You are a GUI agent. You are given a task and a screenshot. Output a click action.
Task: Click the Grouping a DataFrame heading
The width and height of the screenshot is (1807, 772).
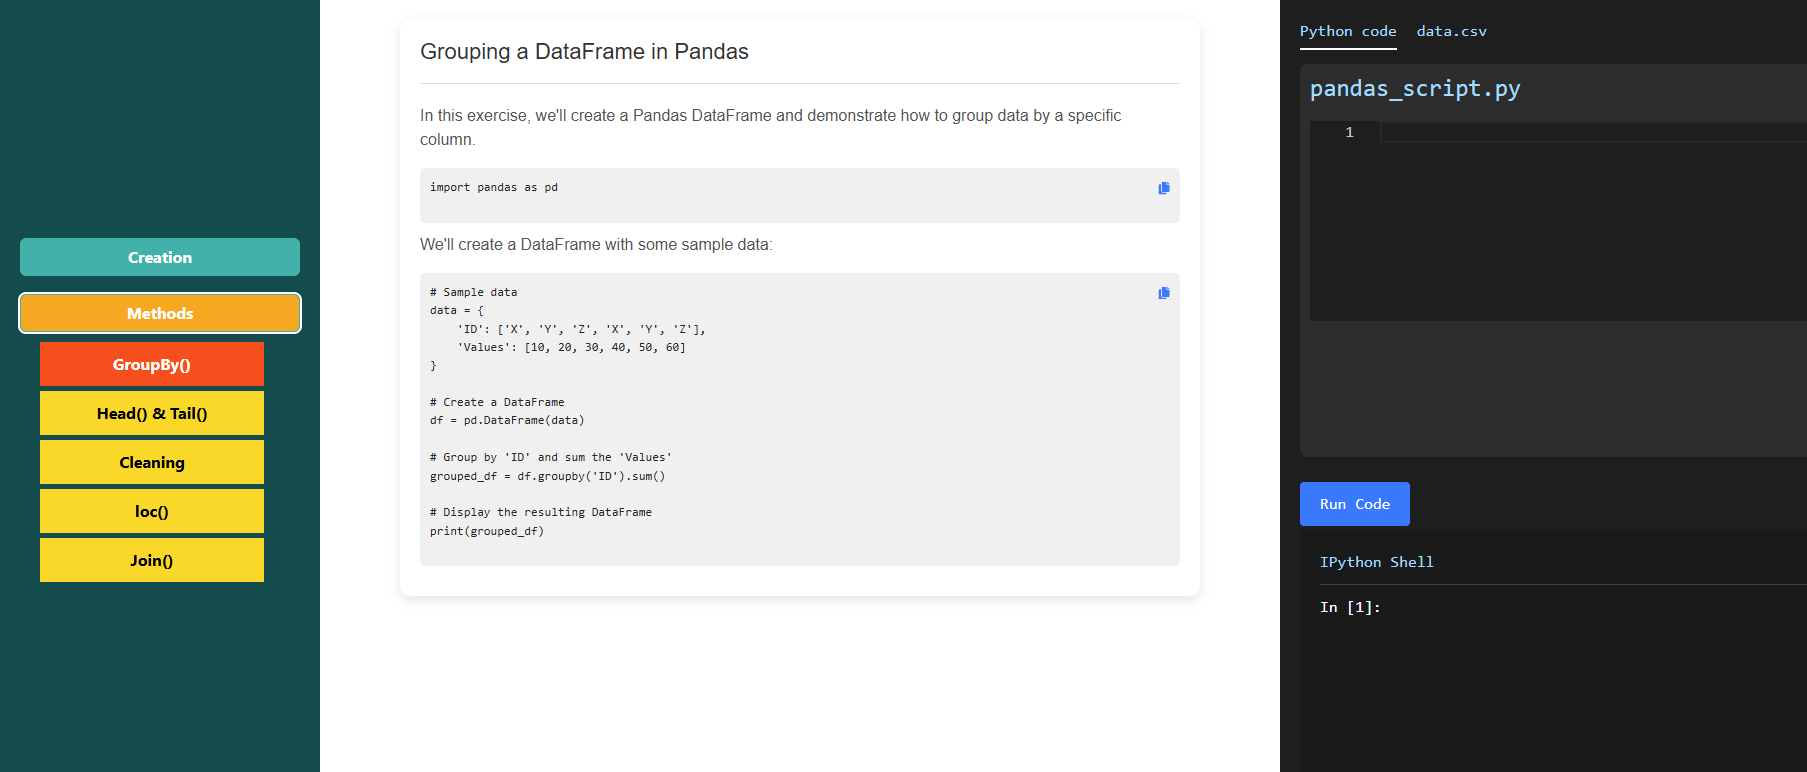[584, 51]
